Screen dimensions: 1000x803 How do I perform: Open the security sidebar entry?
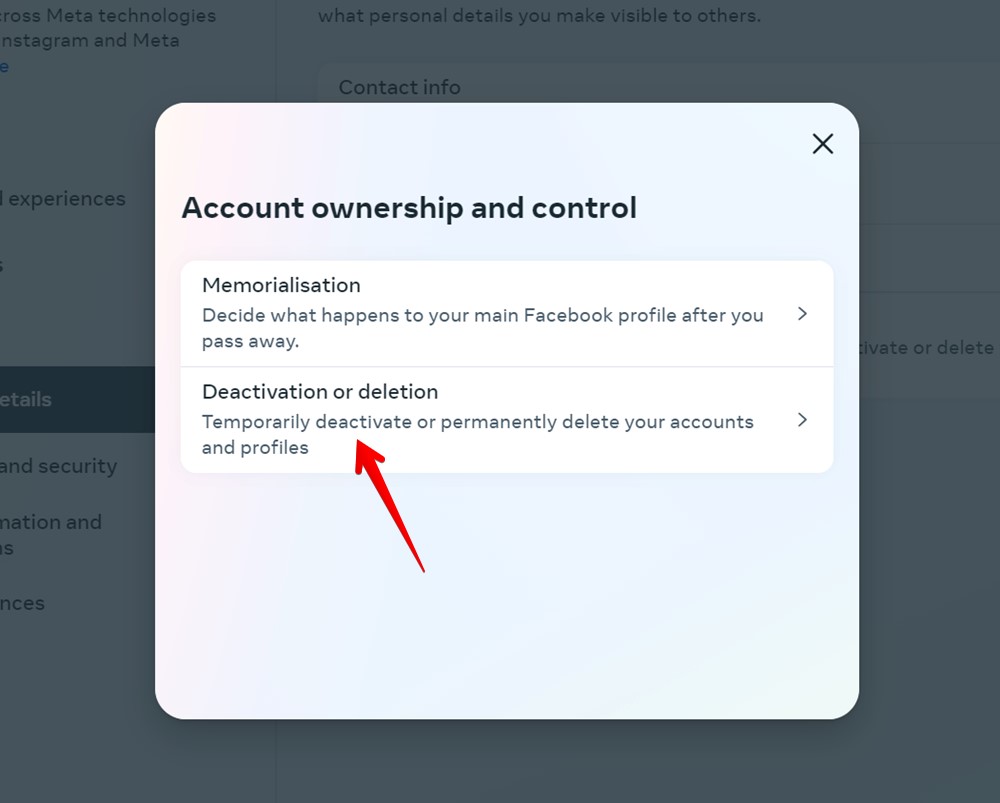tap(58, 465)
